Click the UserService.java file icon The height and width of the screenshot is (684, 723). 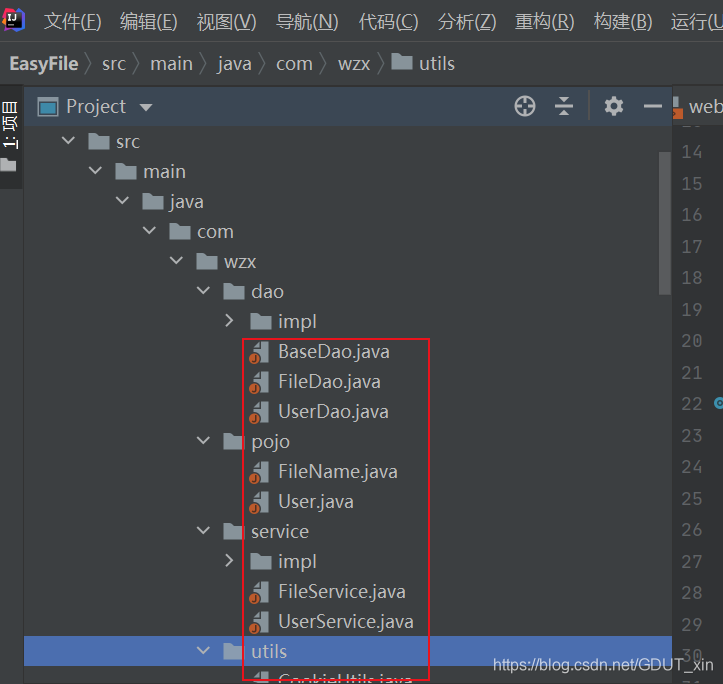(x=259, y=622)
